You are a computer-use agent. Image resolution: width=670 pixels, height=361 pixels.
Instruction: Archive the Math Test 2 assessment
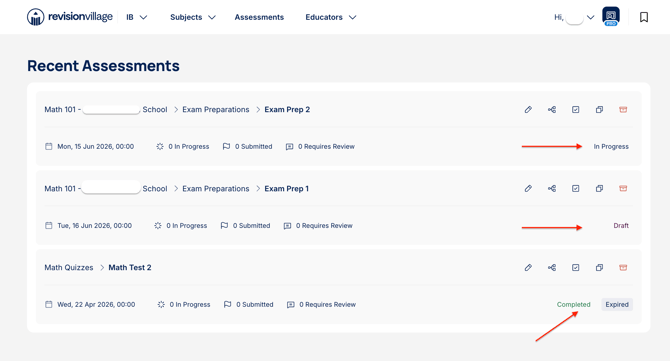coord(623,267)
